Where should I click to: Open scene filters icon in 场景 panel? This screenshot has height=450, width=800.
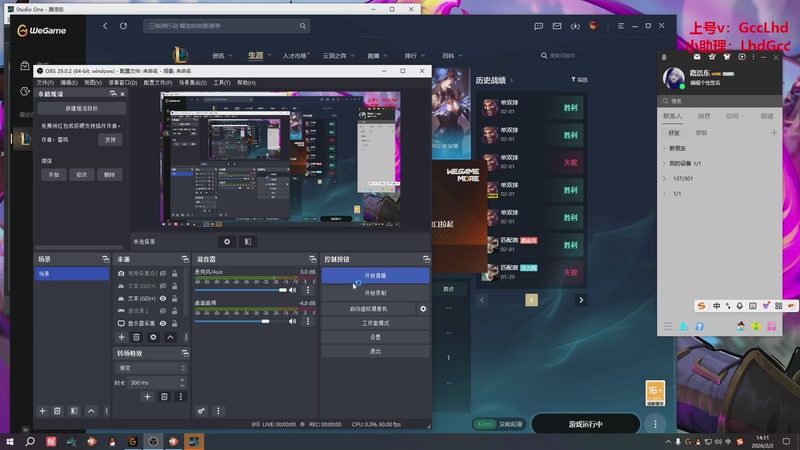74,411
